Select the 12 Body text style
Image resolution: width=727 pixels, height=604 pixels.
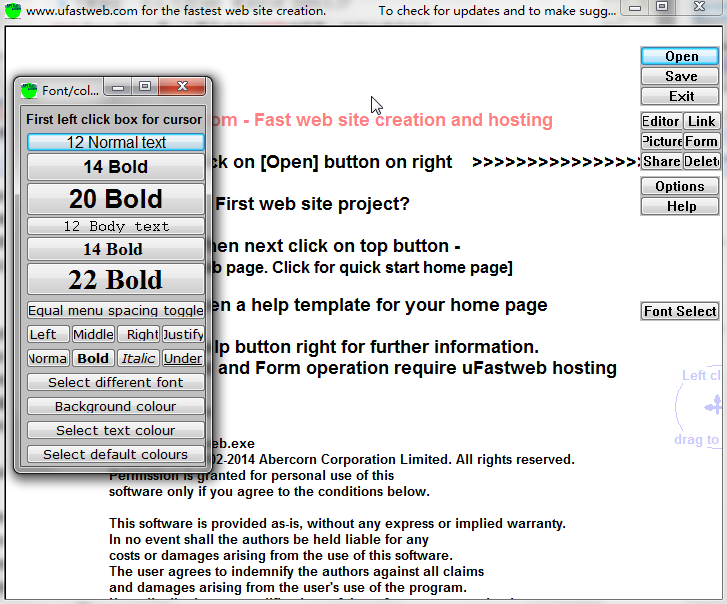pyautogui.click(x=115, y=226)
